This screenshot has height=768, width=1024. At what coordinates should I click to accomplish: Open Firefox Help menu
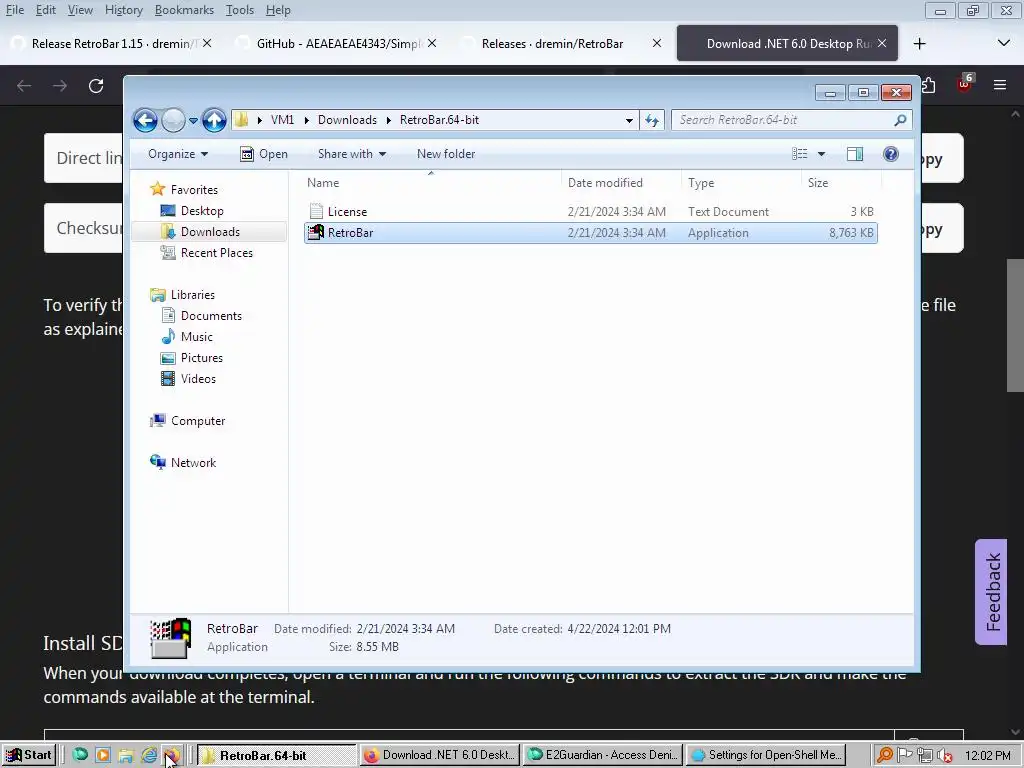278,10
